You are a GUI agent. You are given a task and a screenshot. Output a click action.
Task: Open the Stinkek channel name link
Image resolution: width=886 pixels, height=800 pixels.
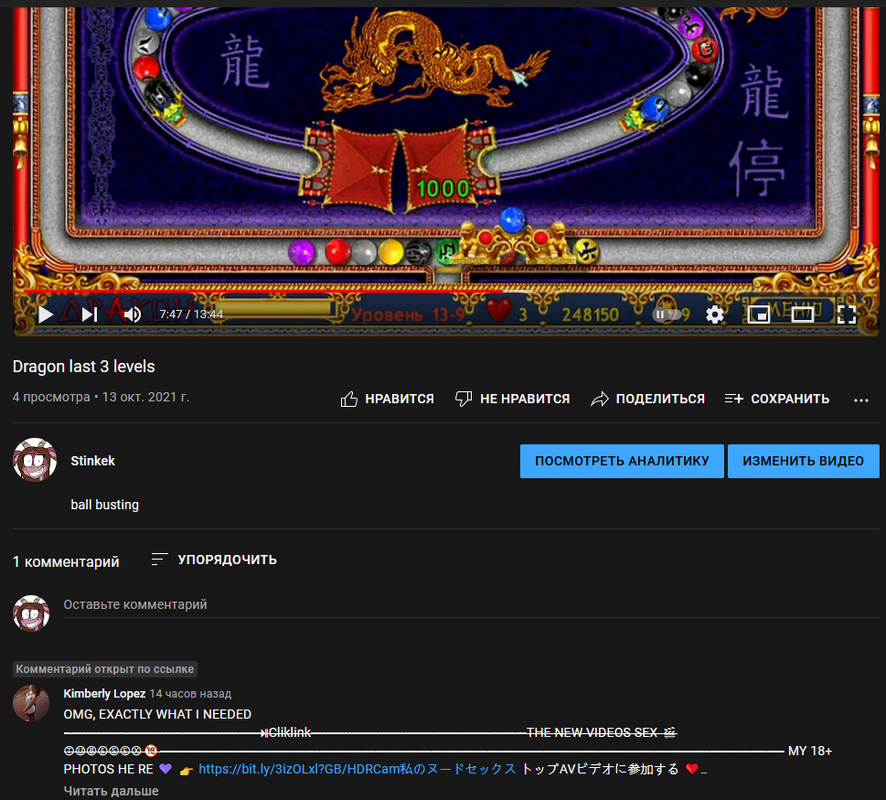click(93, 461)
